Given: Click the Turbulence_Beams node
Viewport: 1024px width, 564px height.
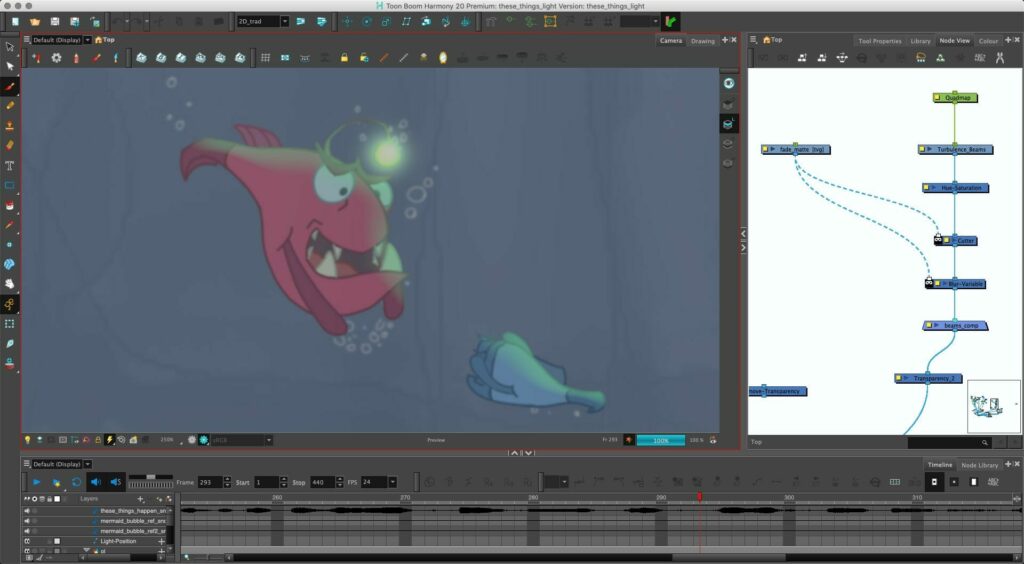Looking at the screenshot, I should [x=955, y=149].
